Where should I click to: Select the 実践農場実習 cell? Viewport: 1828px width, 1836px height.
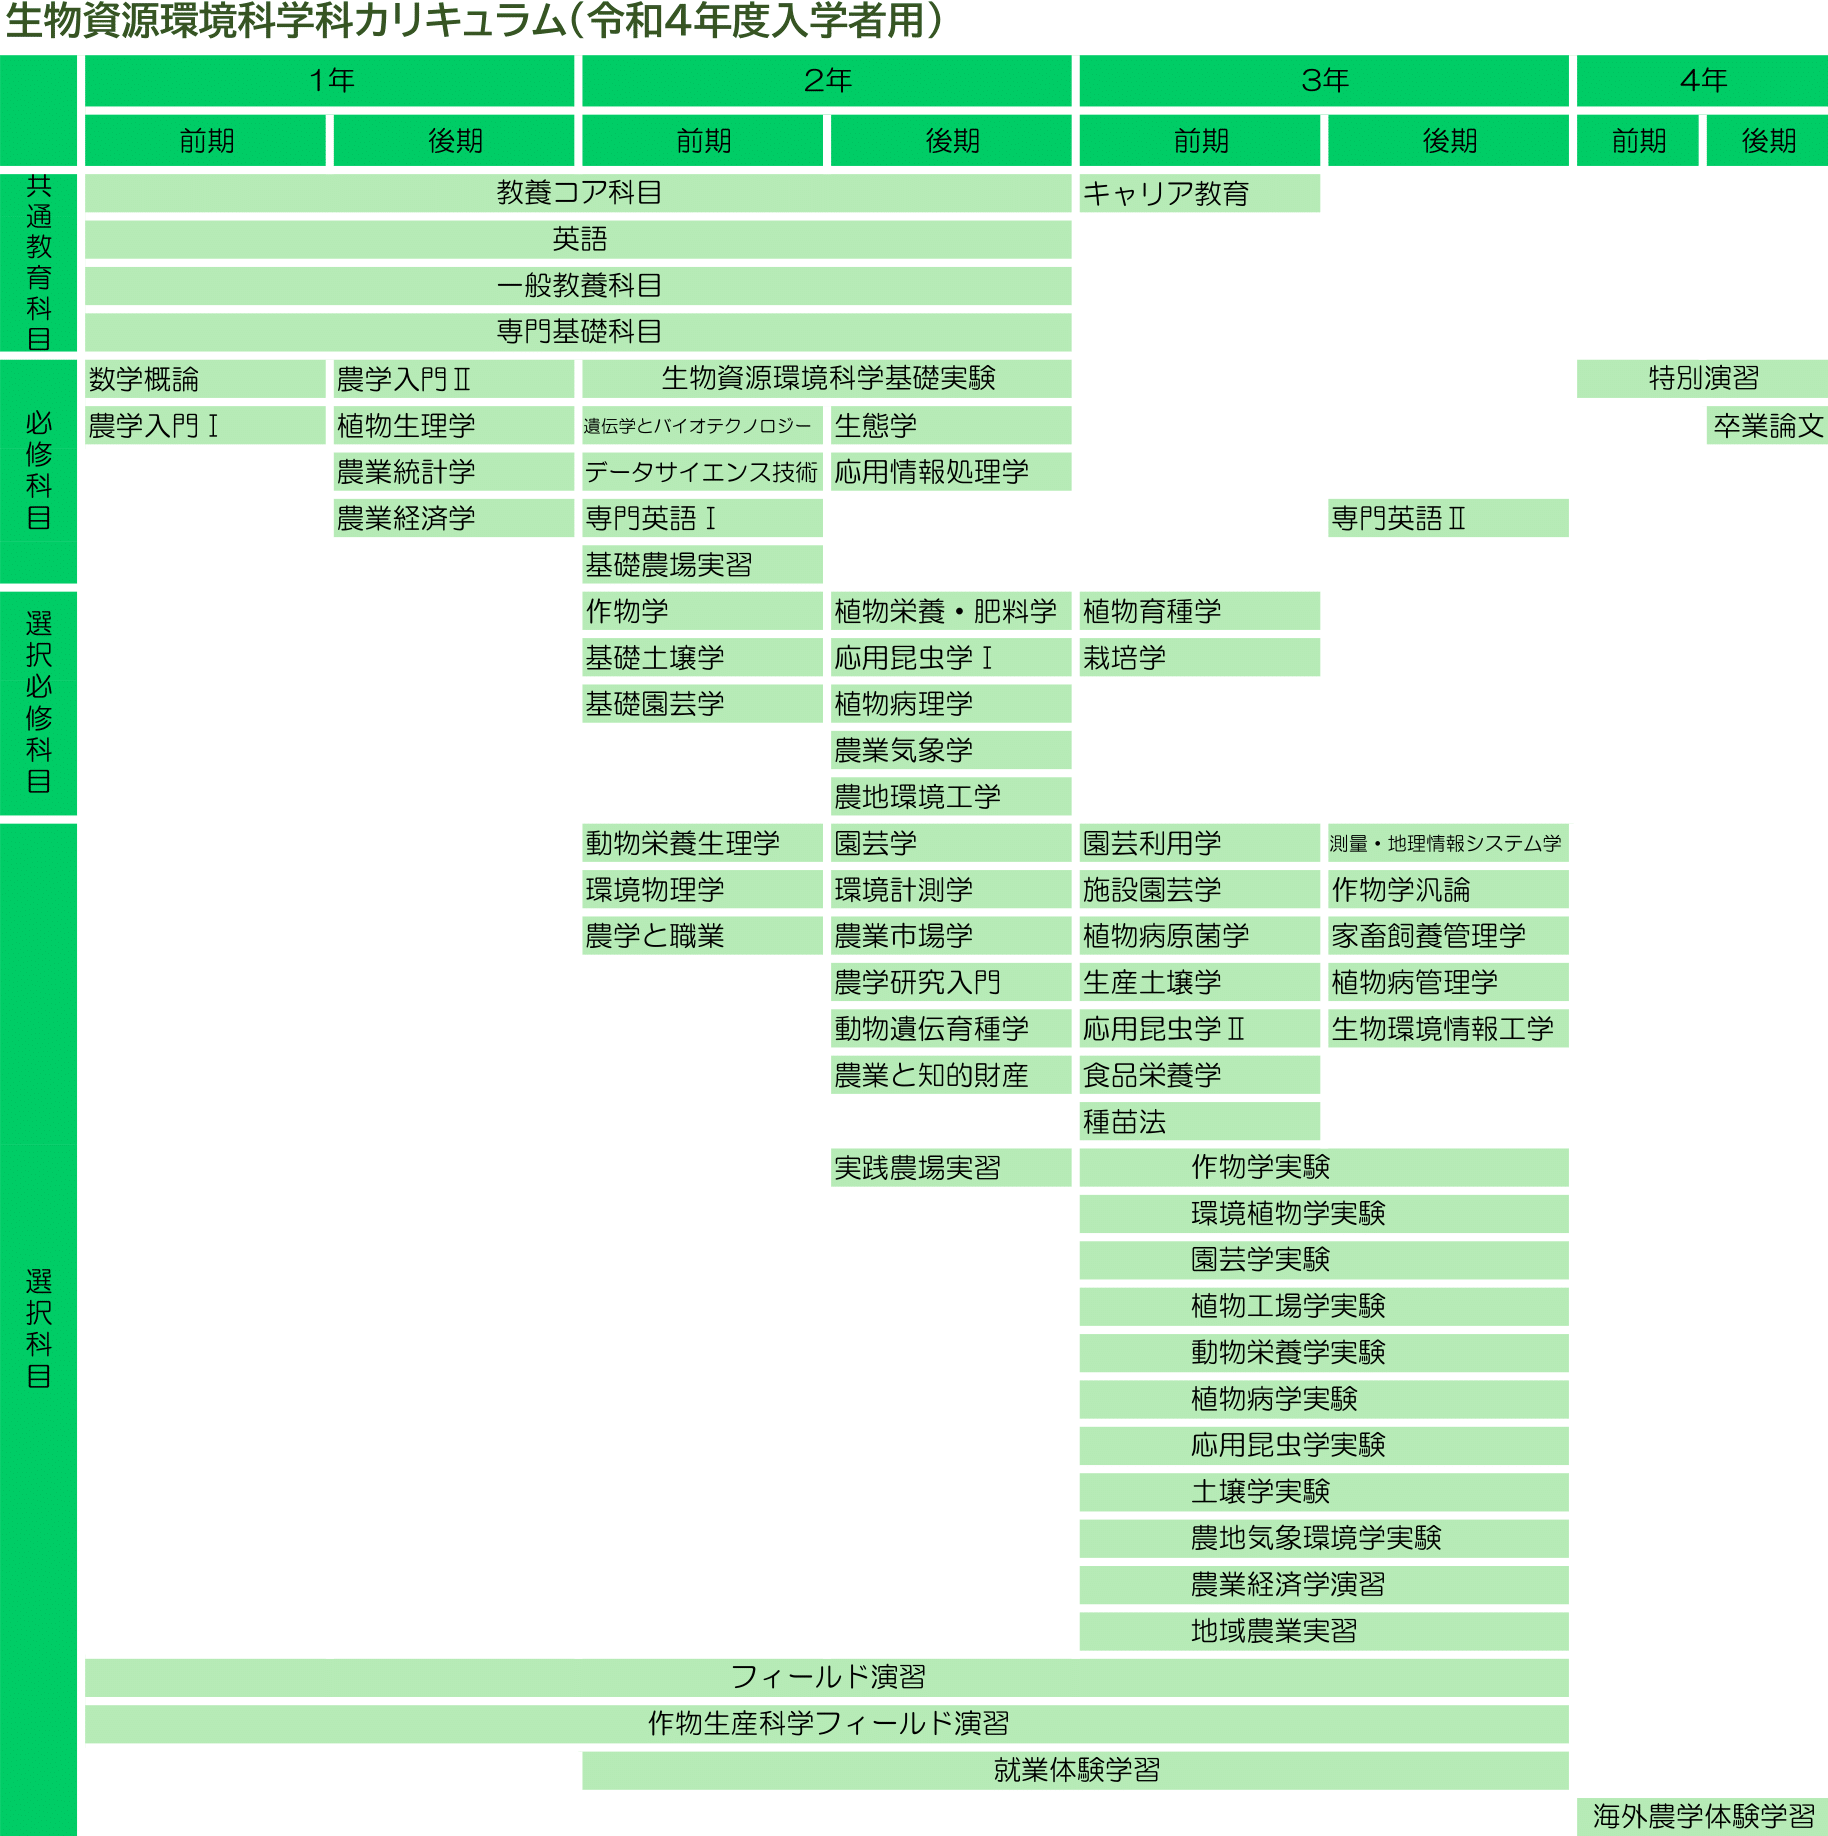(x=951, y=1168)
